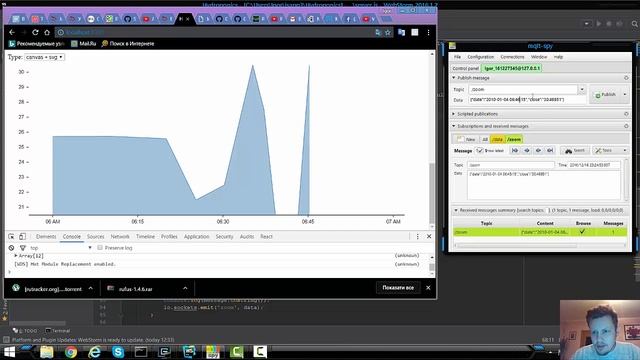Collapse the Received messages summary section

[456, 210]
